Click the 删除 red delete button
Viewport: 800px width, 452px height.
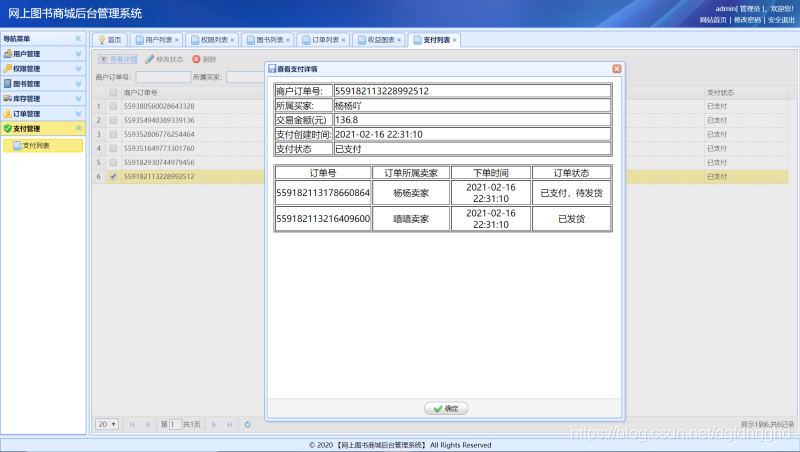[204, 59]
